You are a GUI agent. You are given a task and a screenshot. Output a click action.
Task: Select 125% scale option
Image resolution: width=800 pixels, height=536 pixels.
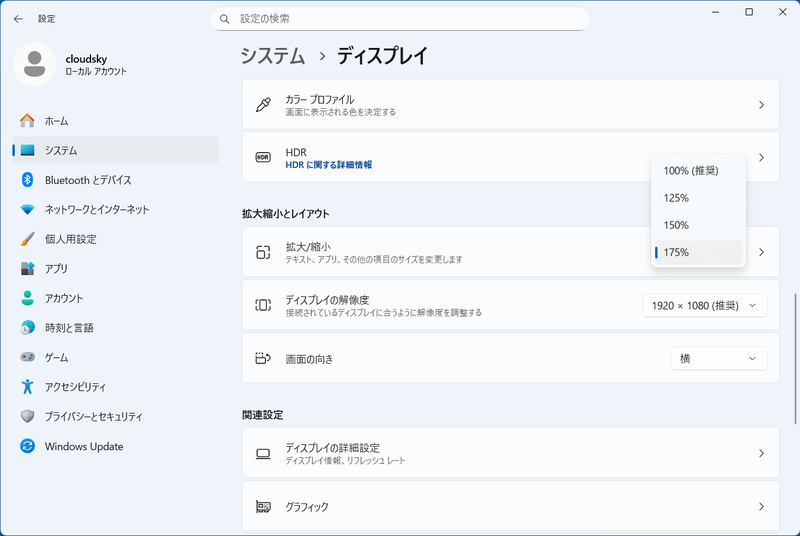698,198
